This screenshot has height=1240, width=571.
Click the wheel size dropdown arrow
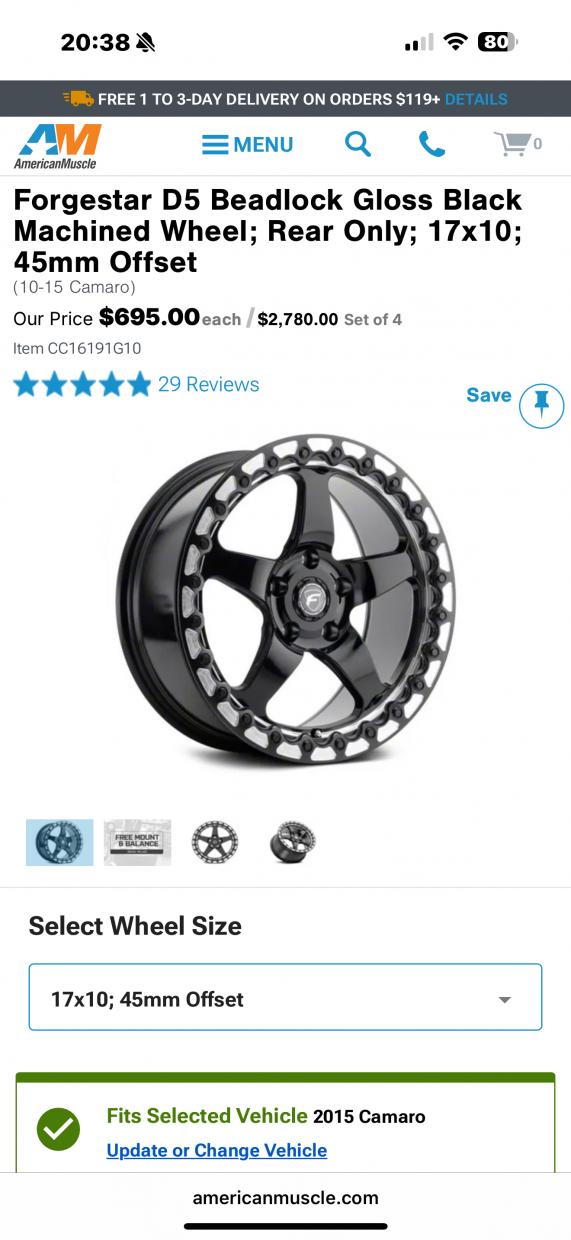tap(505, 1000)
